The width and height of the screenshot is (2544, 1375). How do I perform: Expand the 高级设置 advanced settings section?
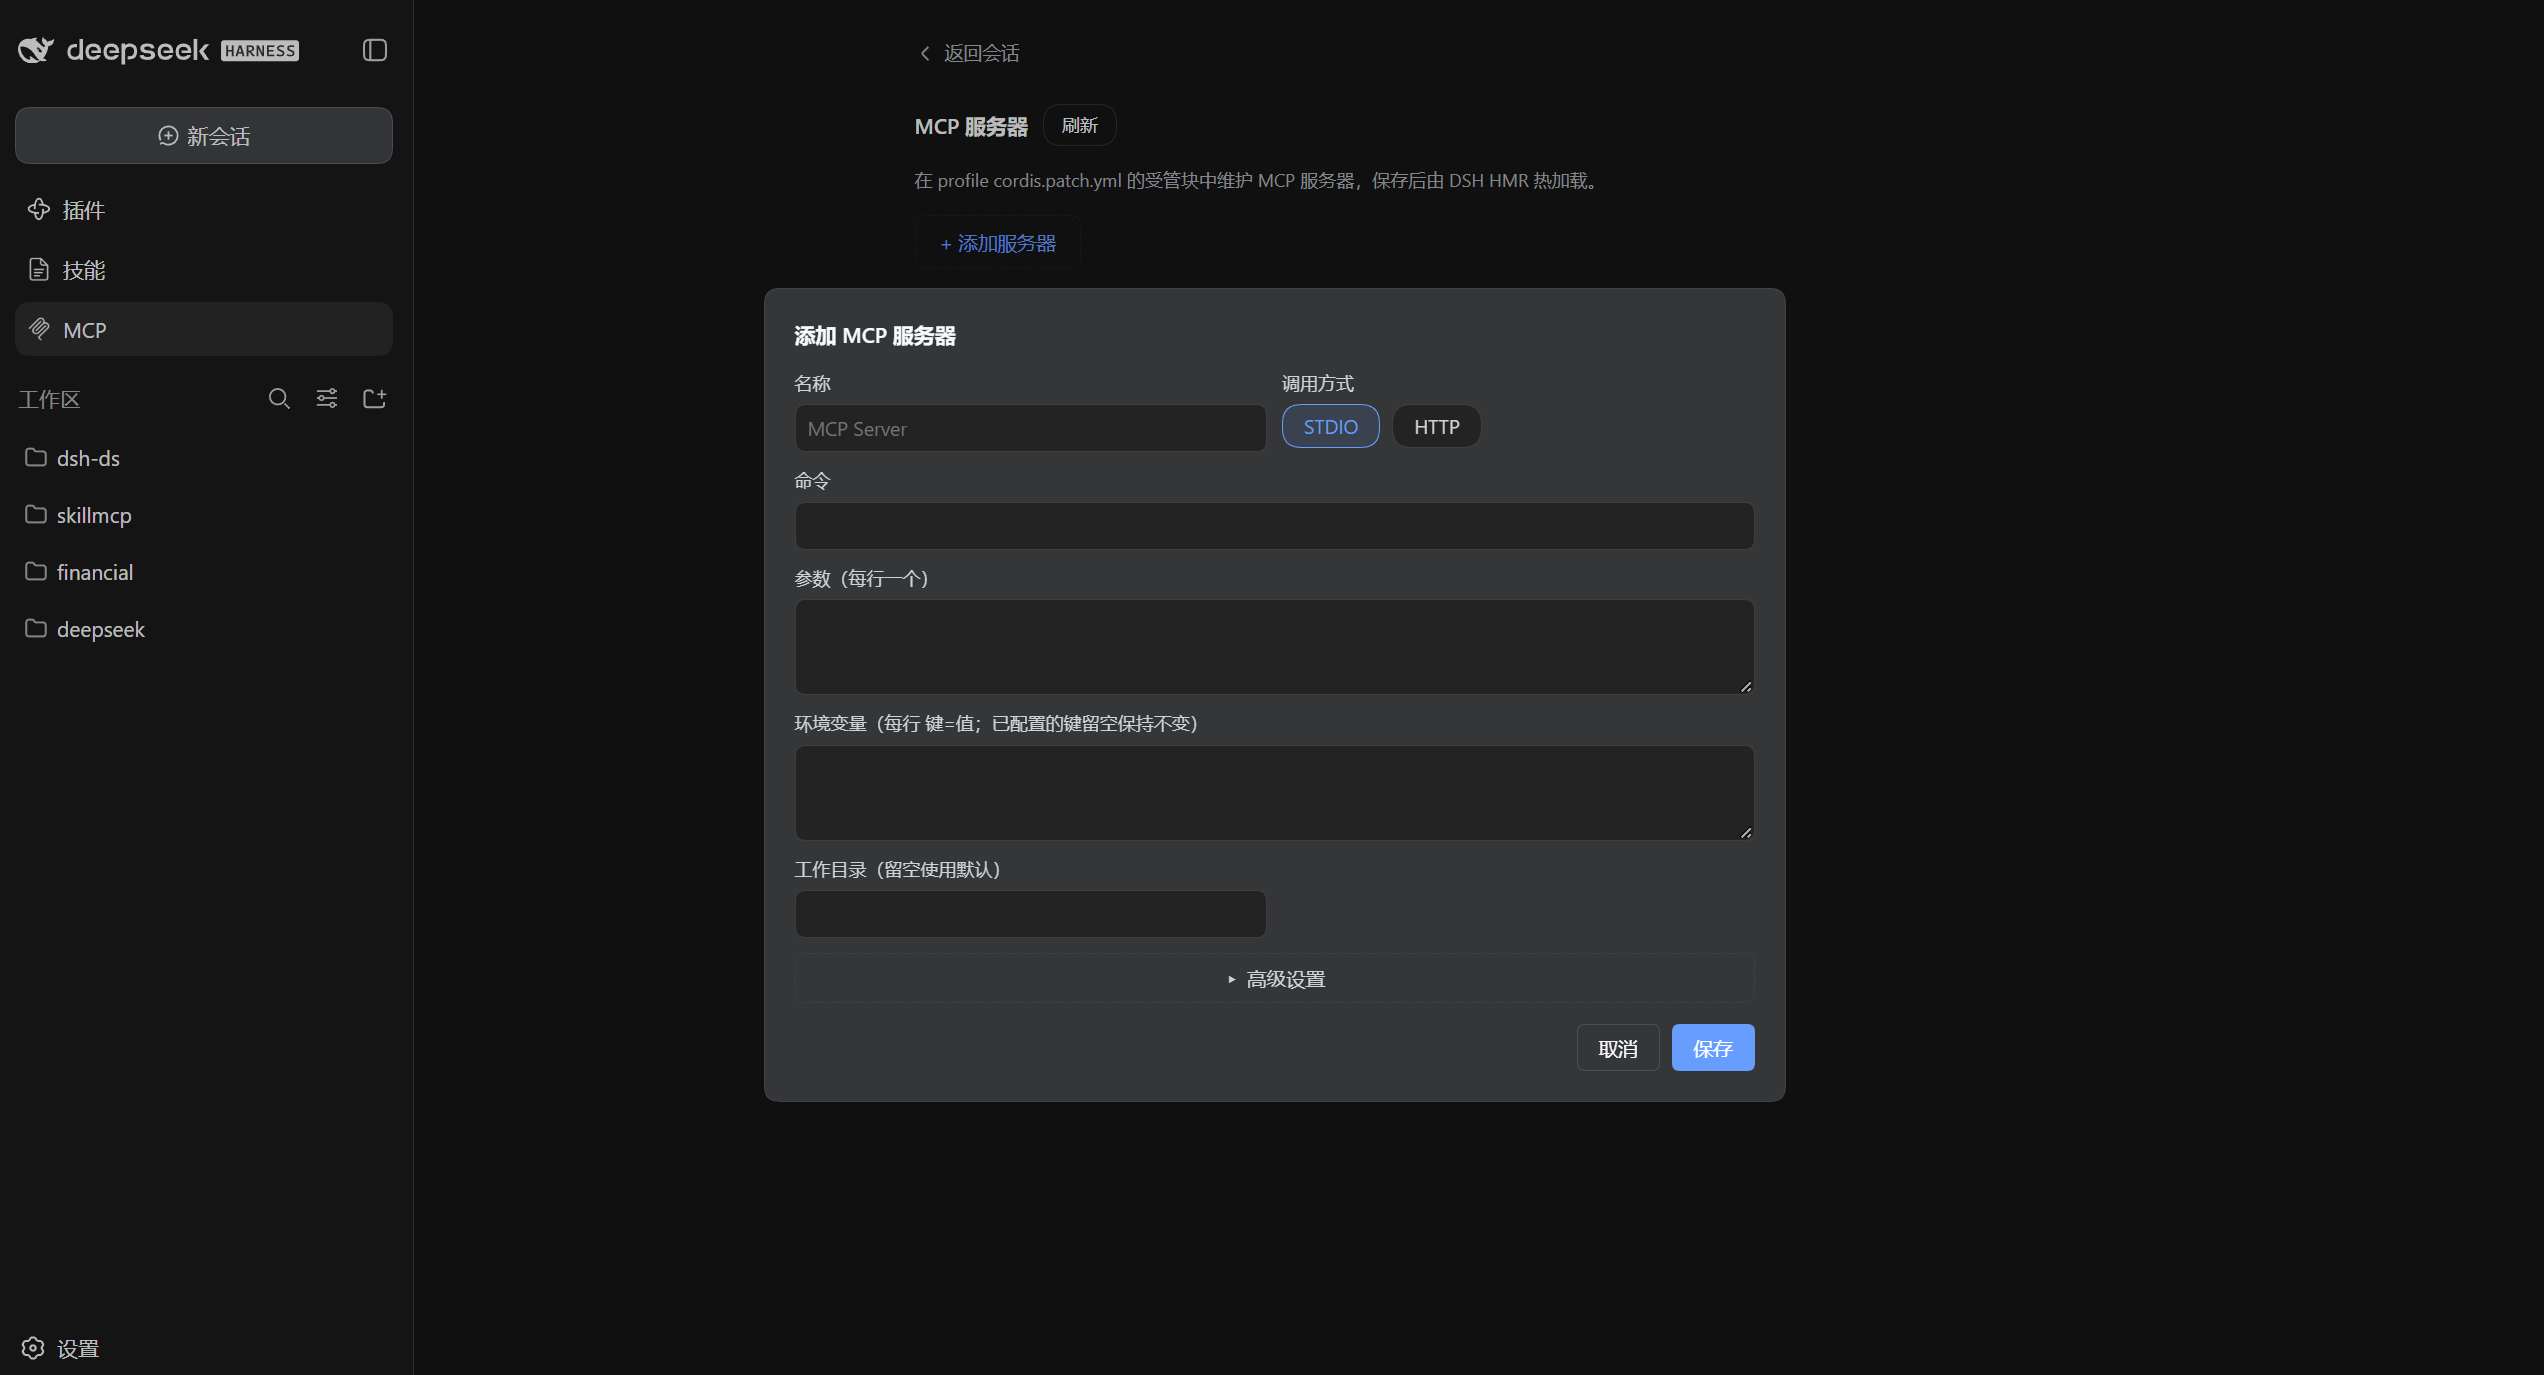click(x=1274, y=979)
